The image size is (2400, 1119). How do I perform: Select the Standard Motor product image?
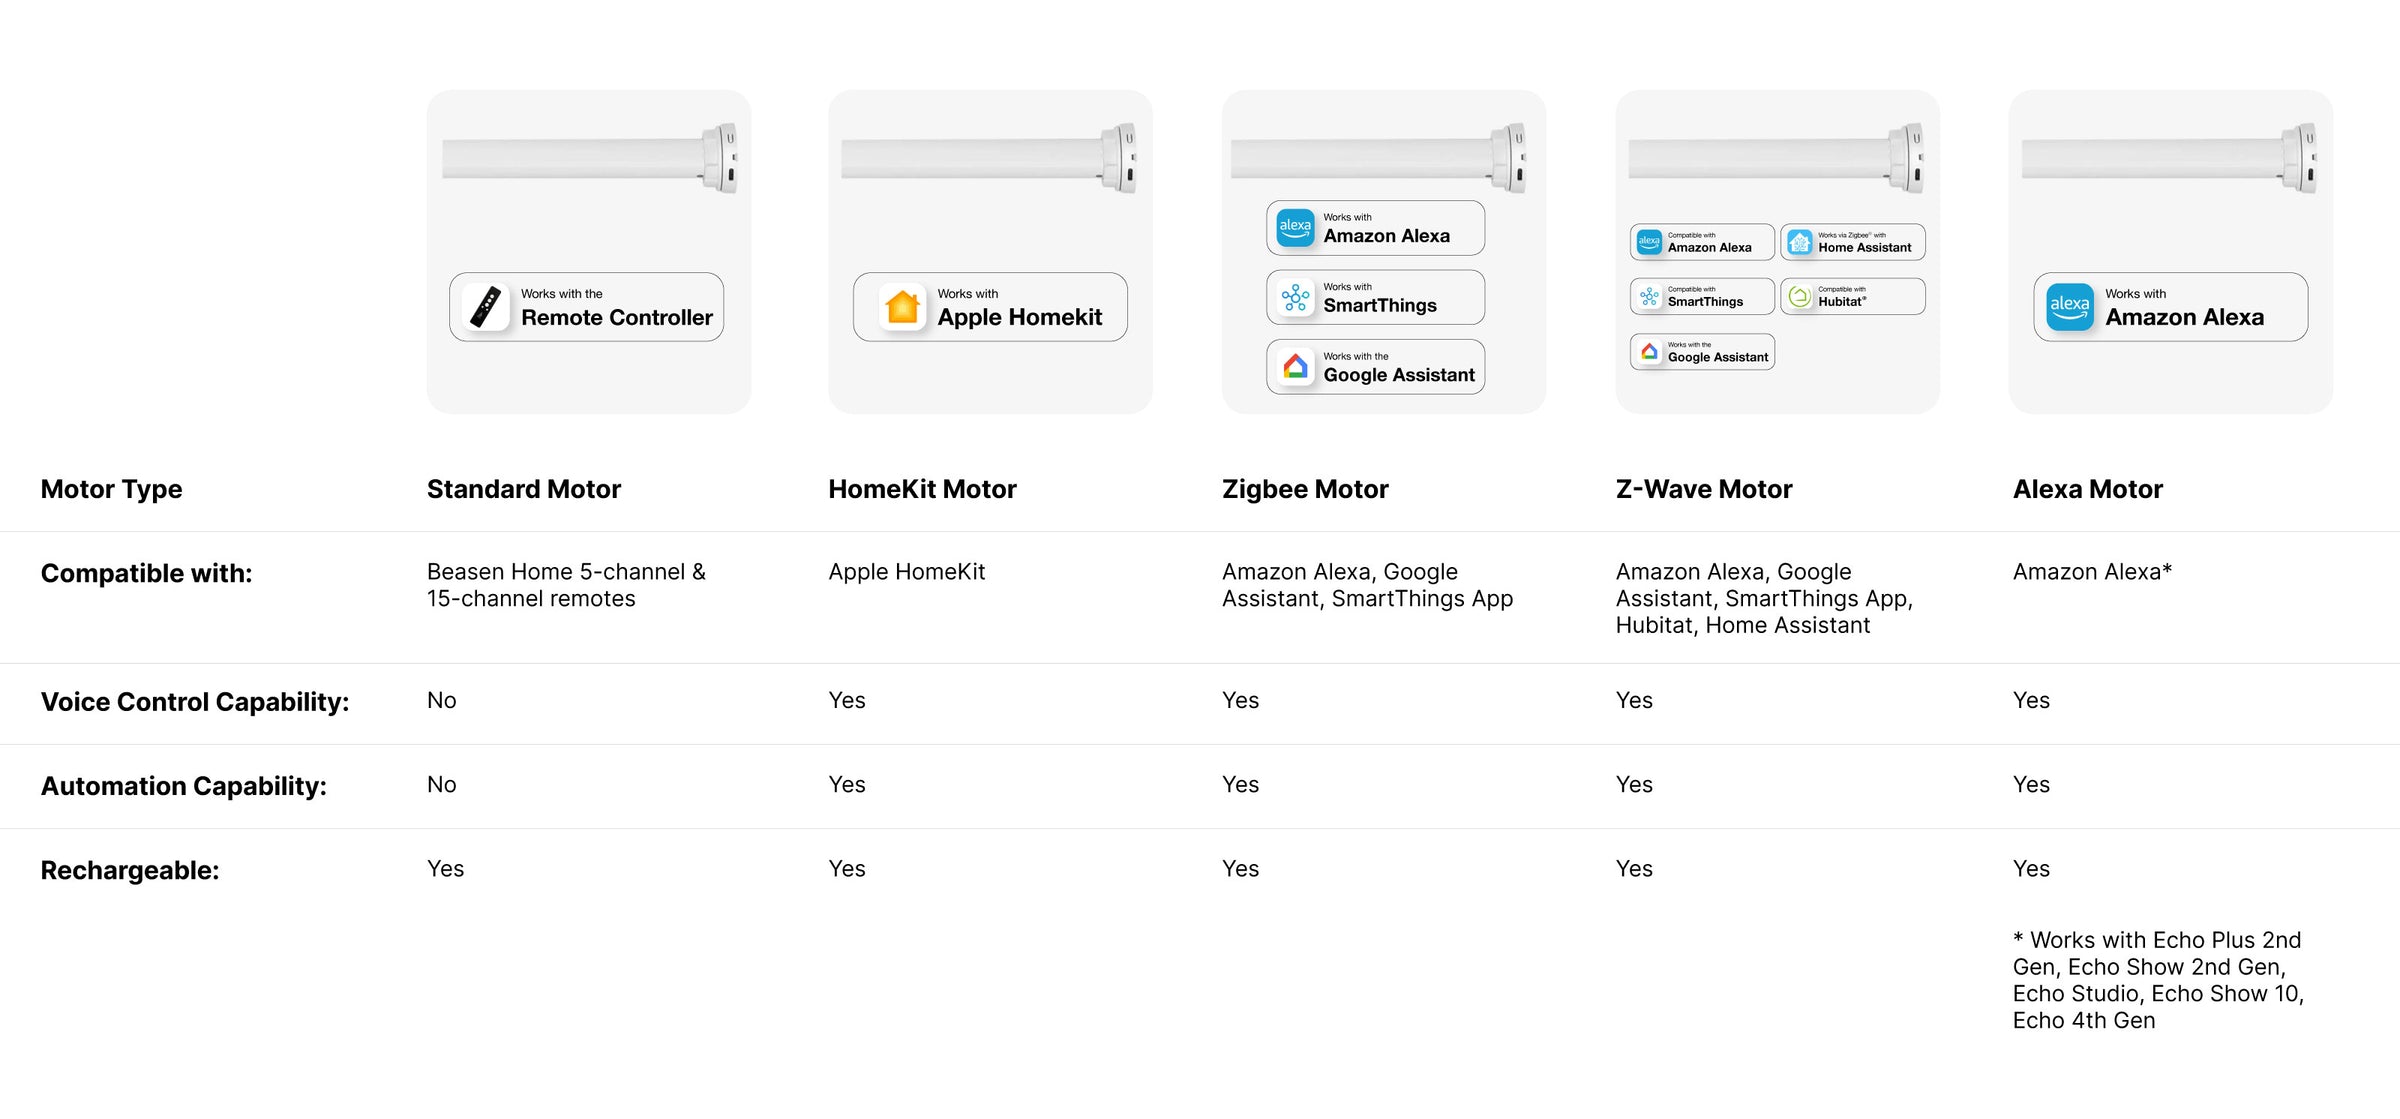coord(589,158)
